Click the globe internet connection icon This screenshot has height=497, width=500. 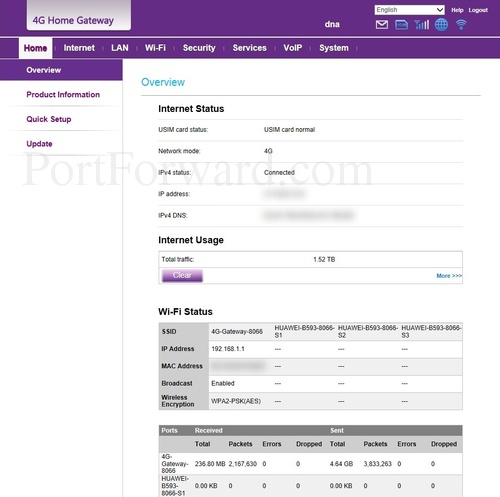[441, 24]
